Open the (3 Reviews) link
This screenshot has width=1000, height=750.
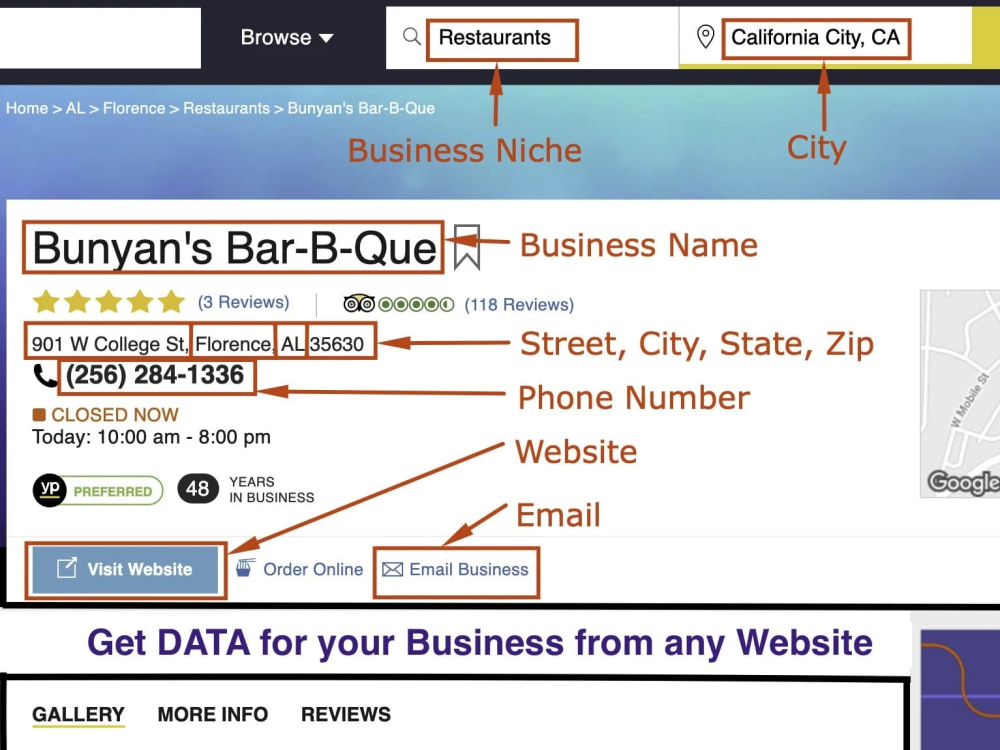point(243,302)
